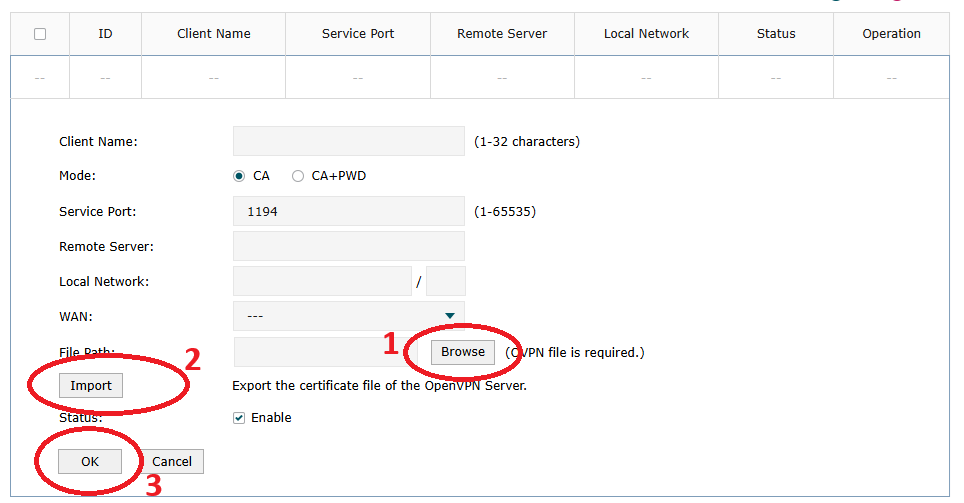Select the CA+PWD mode radio button

pos(298,176)
